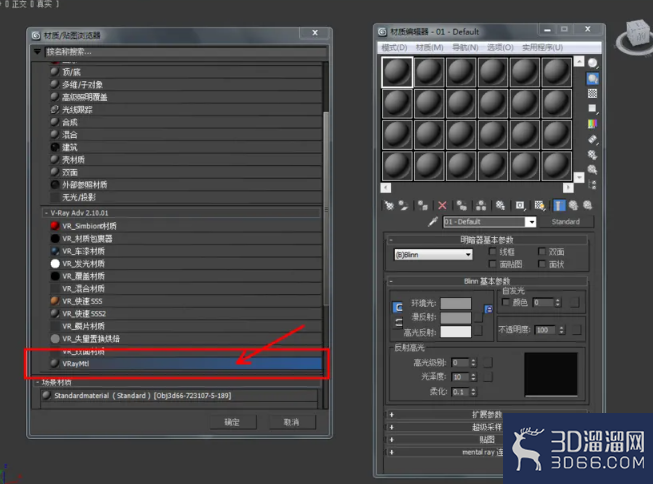Click the 环境光 color swatch
Viewport: 653px width, 484px height.
coord(456,303)
